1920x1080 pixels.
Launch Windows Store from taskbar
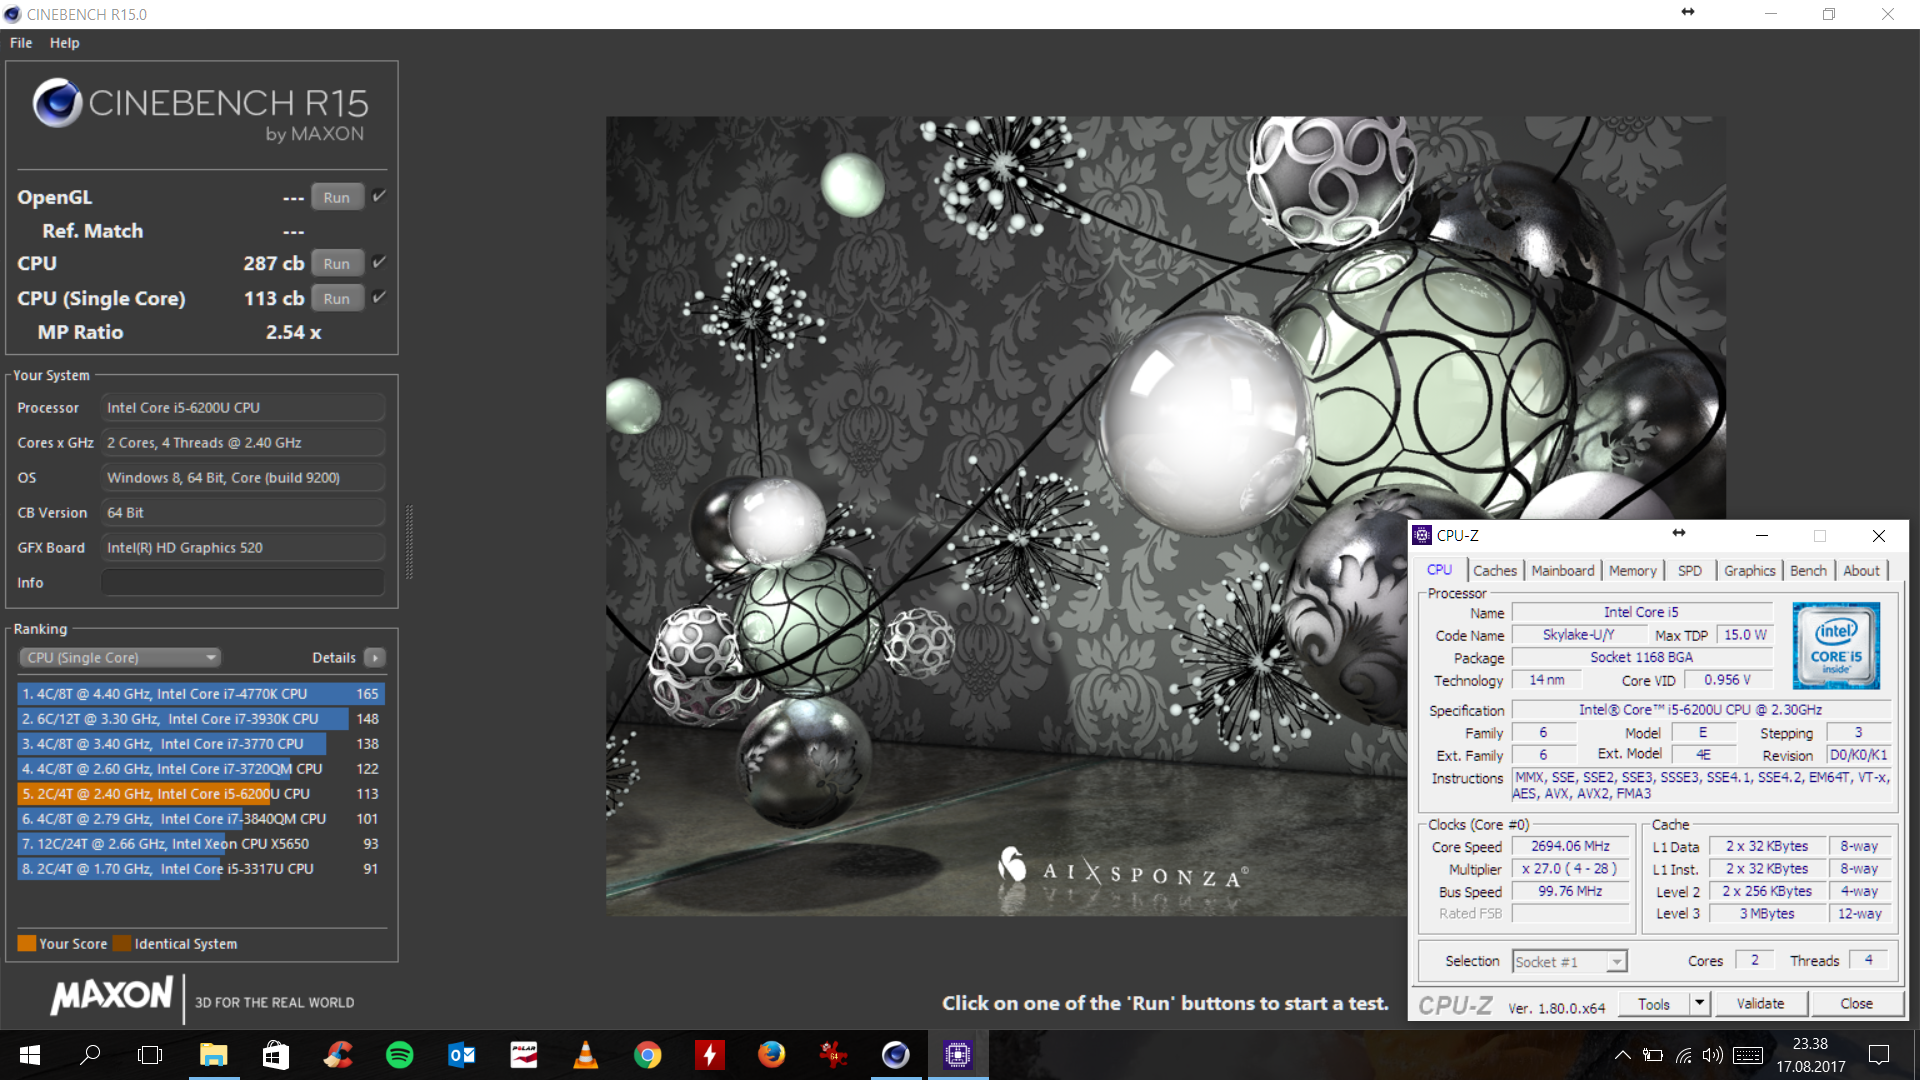pos(275,1054)
